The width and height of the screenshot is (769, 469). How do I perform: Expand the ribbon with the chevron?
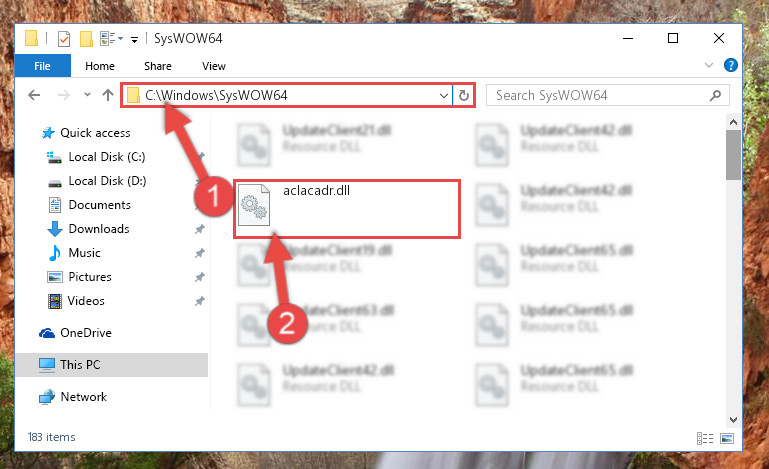click(x=709, y=65)
